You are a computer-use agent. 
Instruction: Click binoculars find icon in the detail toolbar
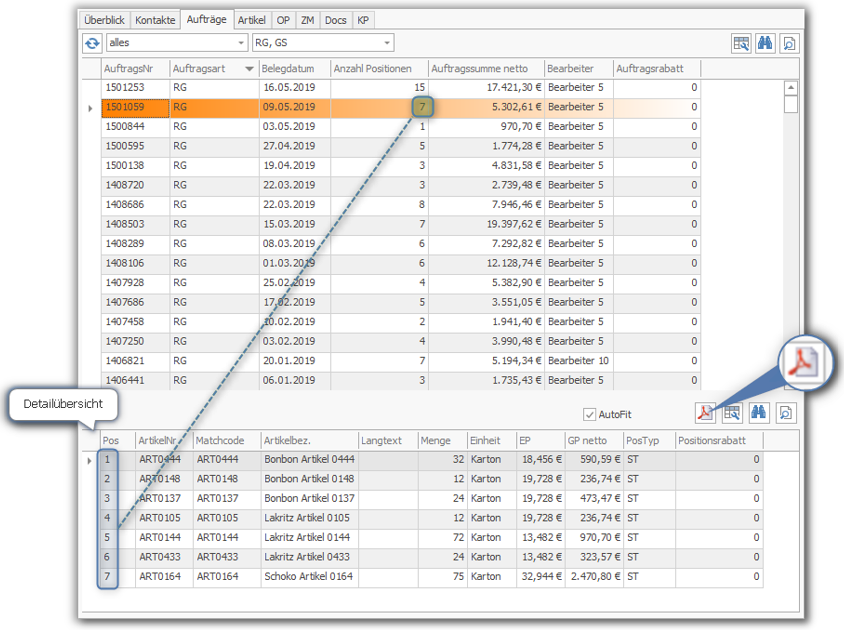pos(759,413)
